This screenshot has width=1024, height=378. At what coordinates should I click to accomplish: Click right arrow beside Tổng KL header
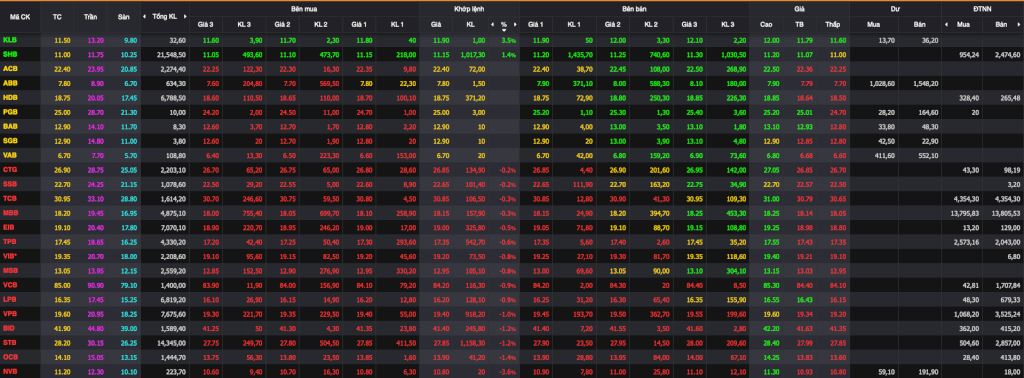coord(183,16)
